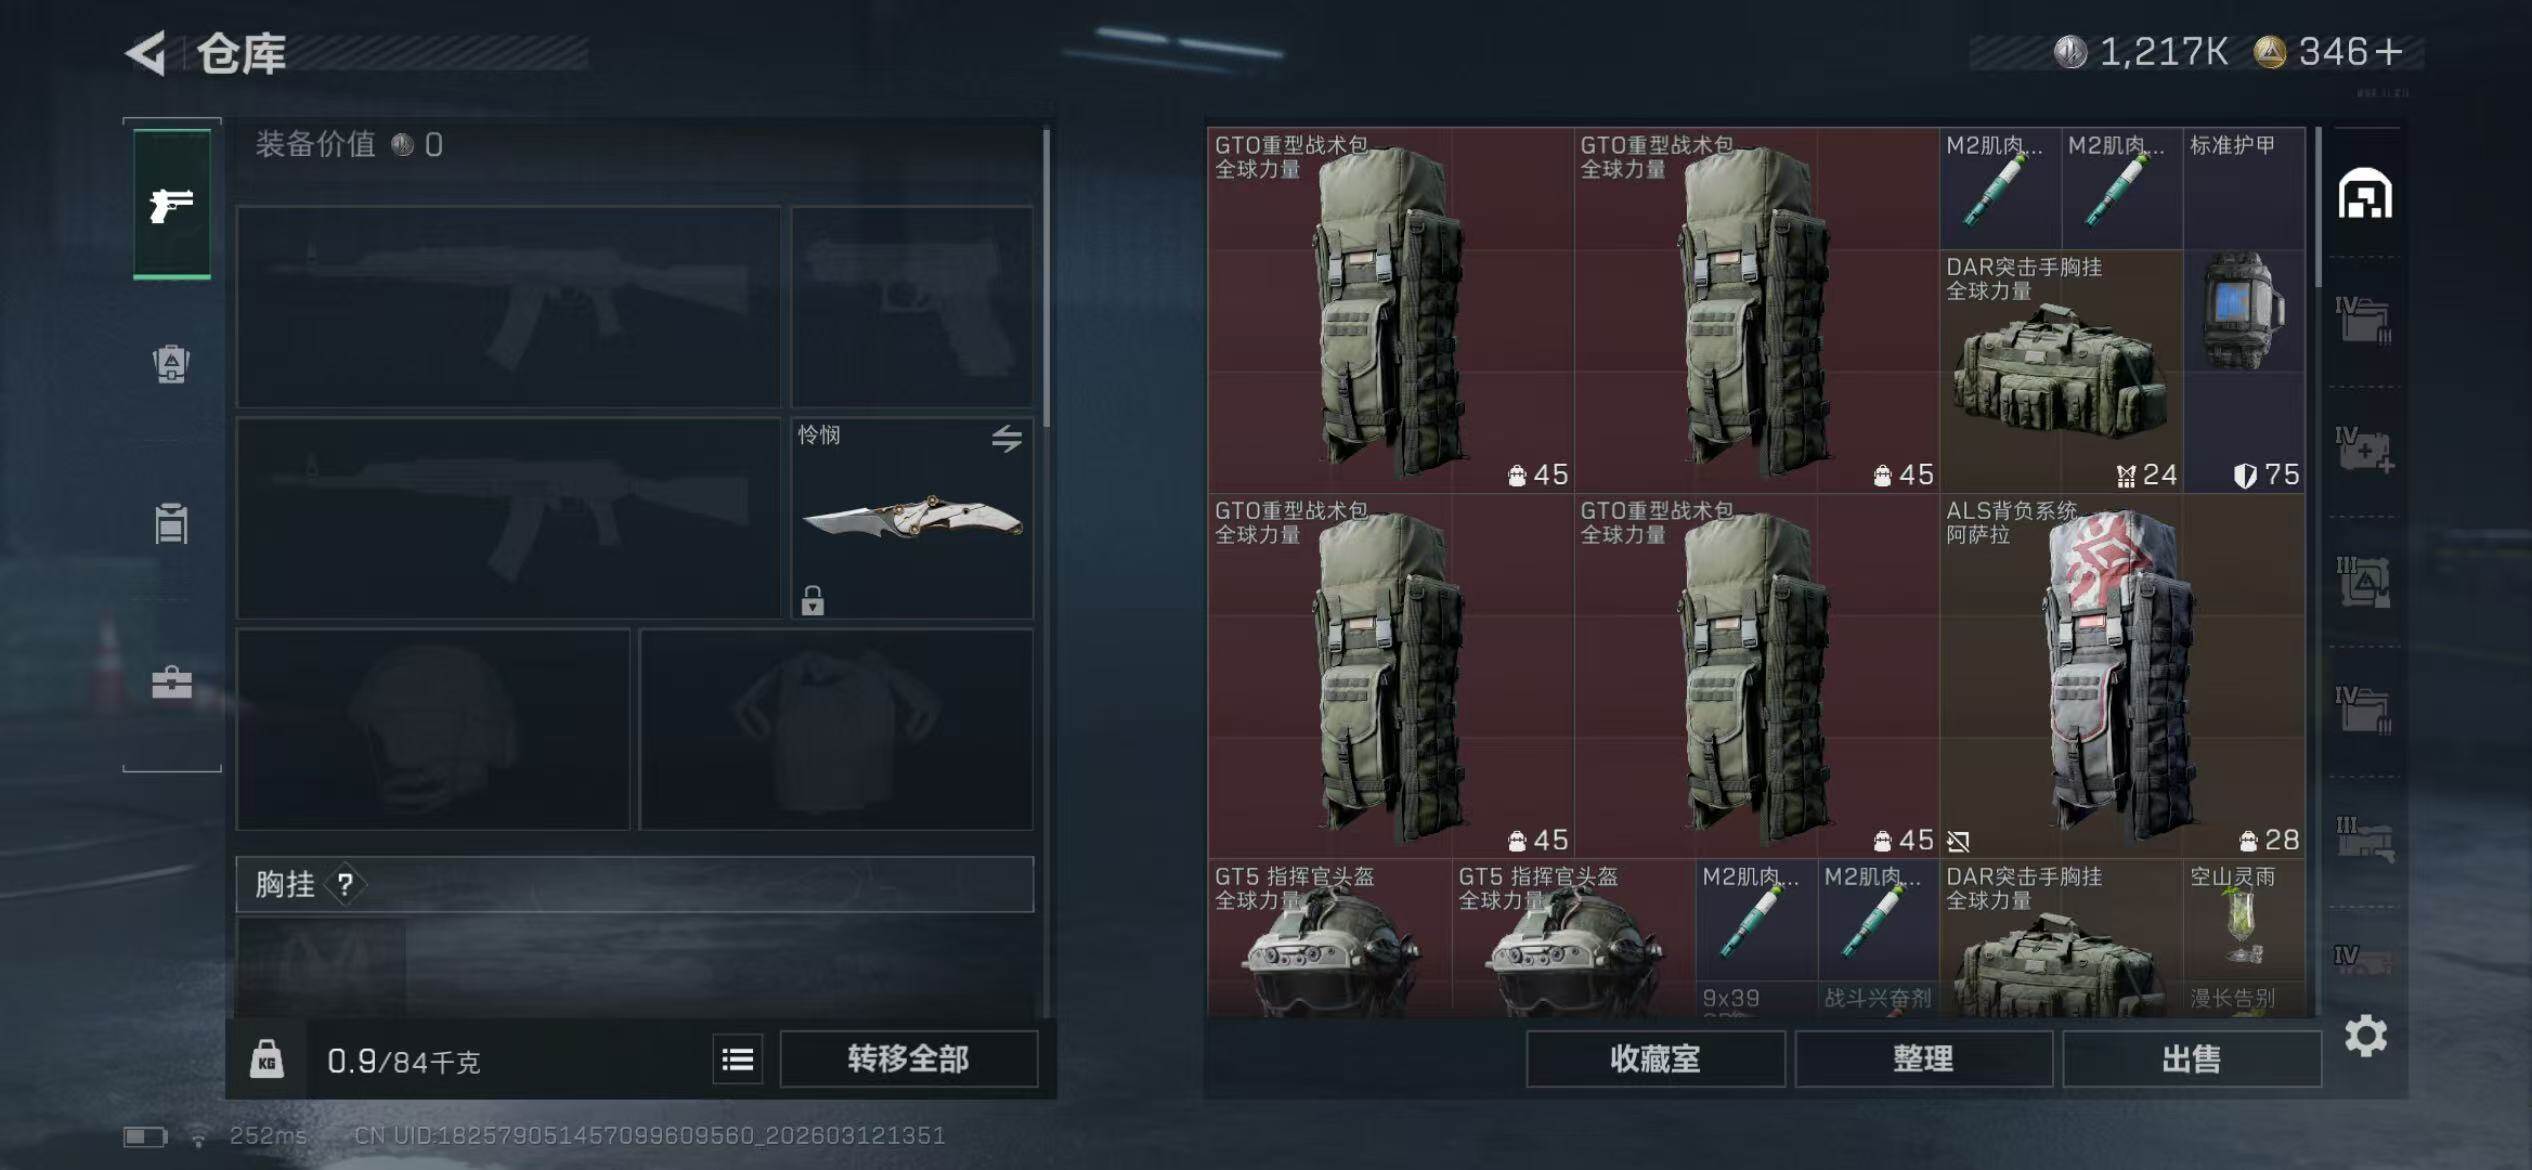2532x1170 pixels.
Task: Select the weapons tab with the pistol icon
Action: click(x=172, y=204)
